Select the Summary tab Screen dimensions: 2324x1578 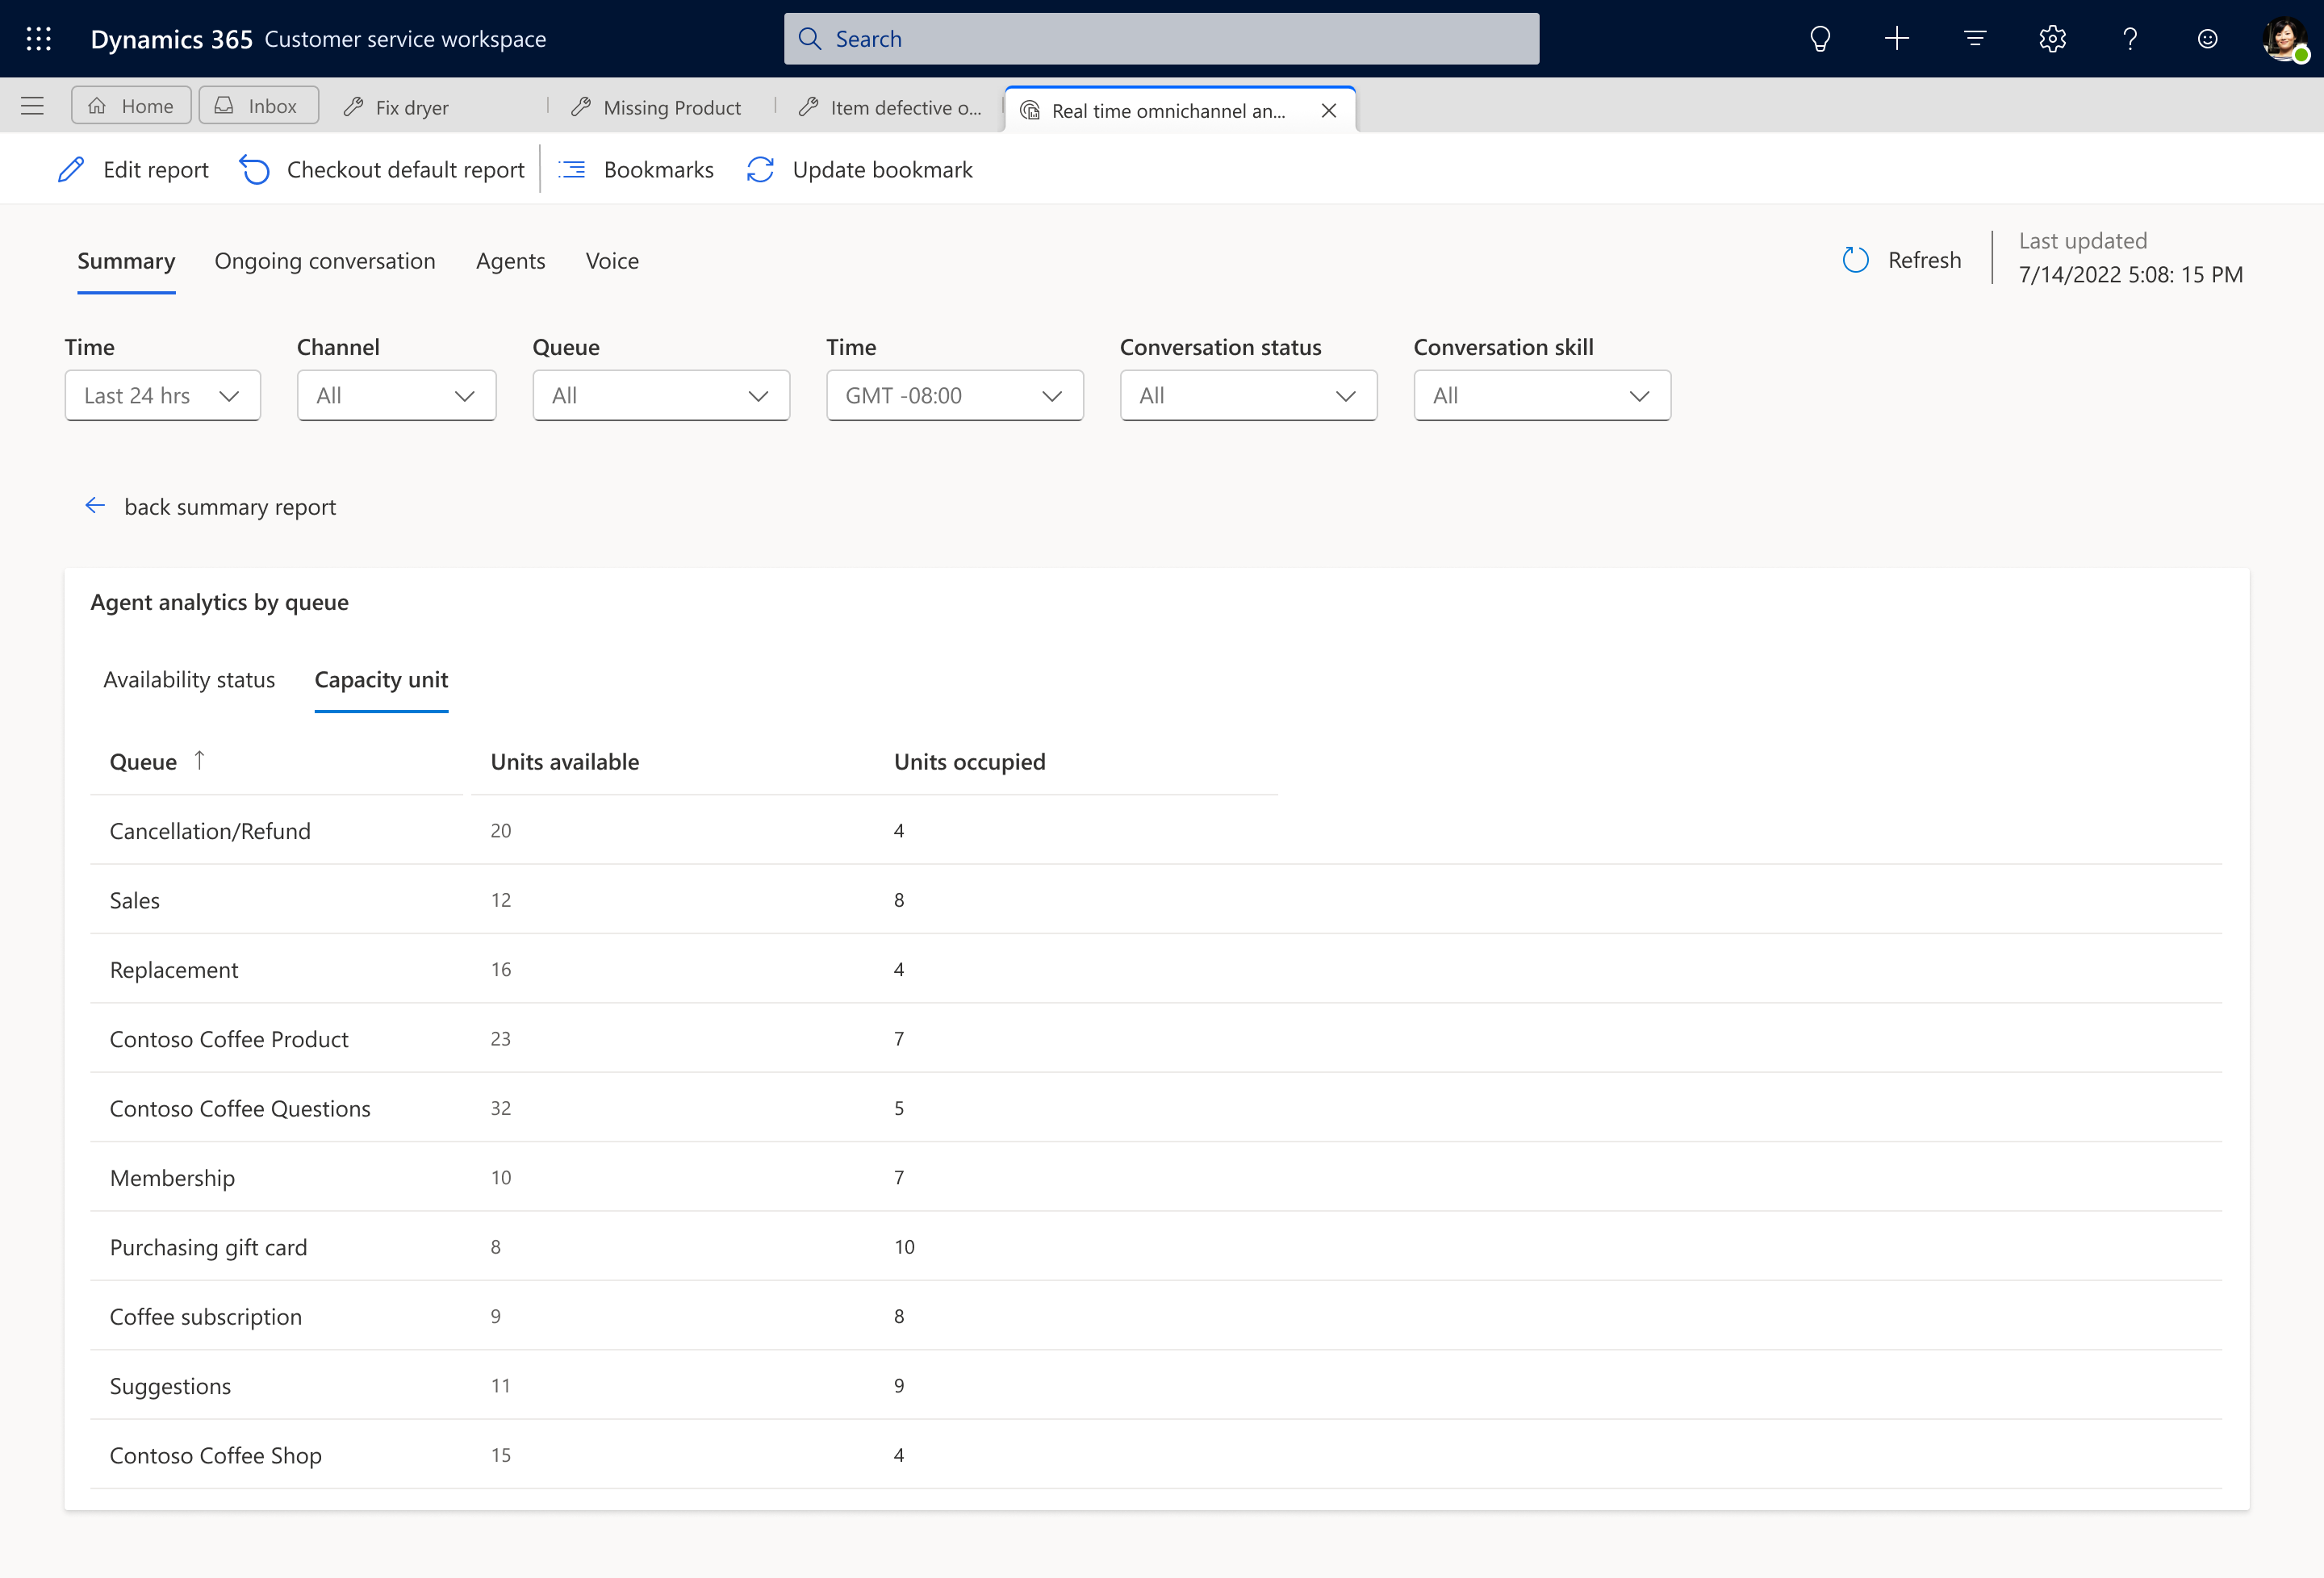click(125, 259)
